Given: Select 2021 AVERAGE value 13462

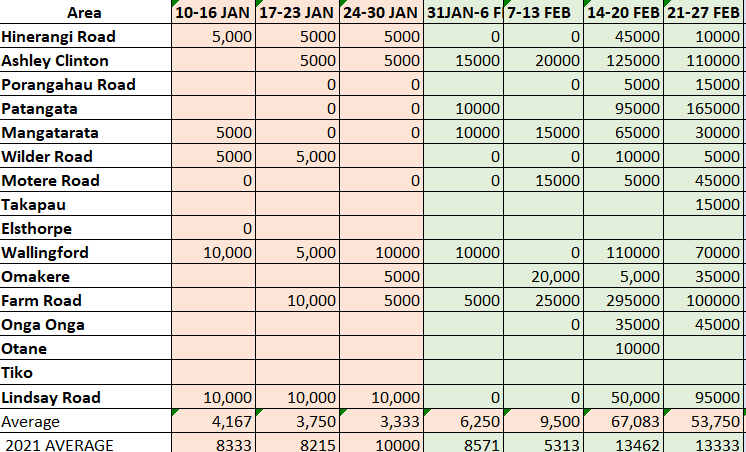Looking at the screenshot, I should (624, 443).
